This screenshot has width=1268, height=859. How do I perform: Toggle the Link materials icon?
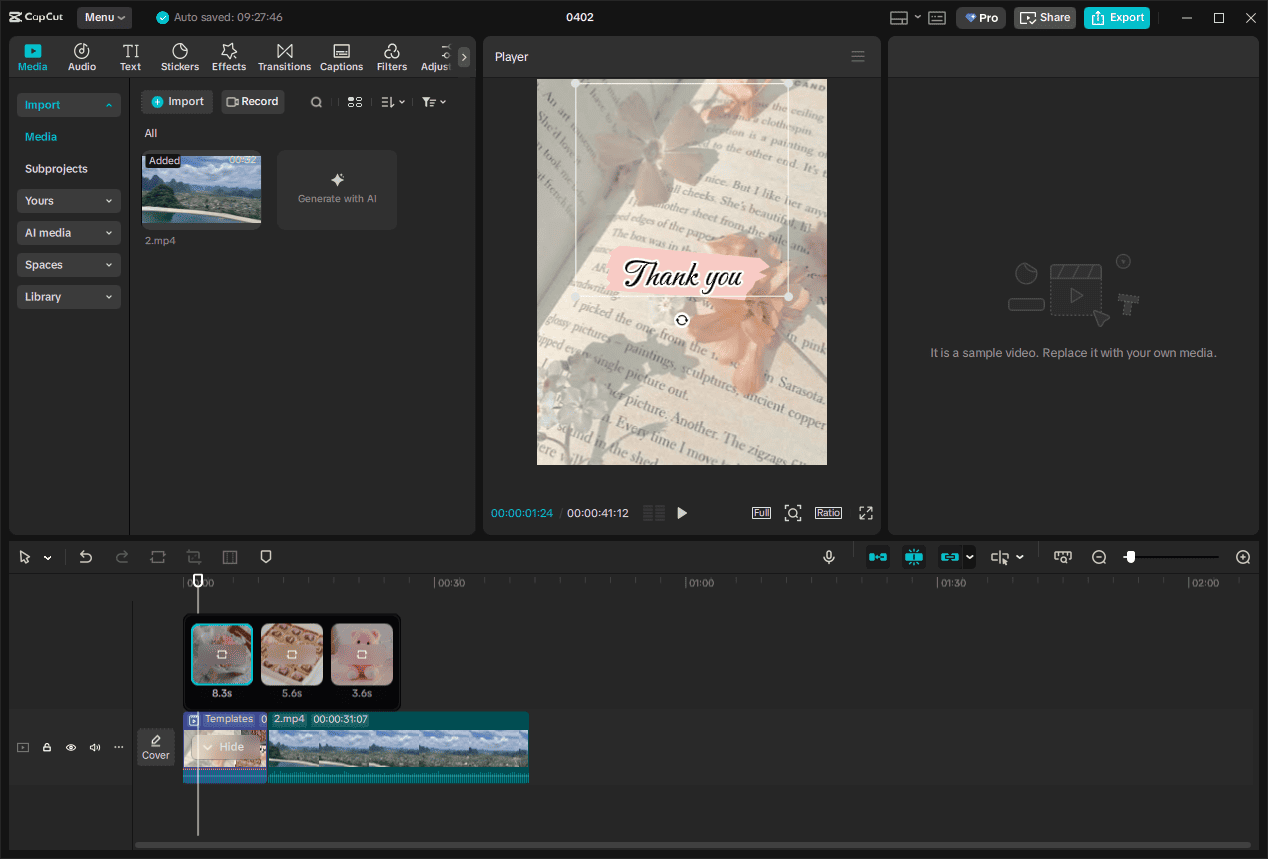[950, 557]
